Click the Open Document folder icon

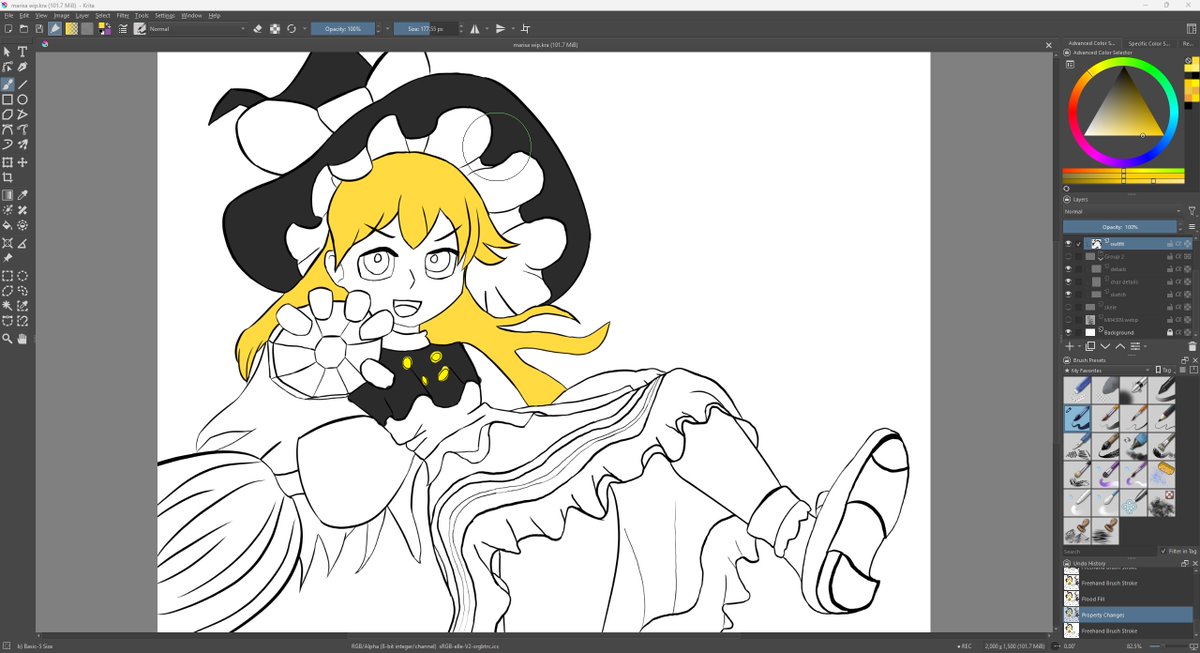coord(23,29)
